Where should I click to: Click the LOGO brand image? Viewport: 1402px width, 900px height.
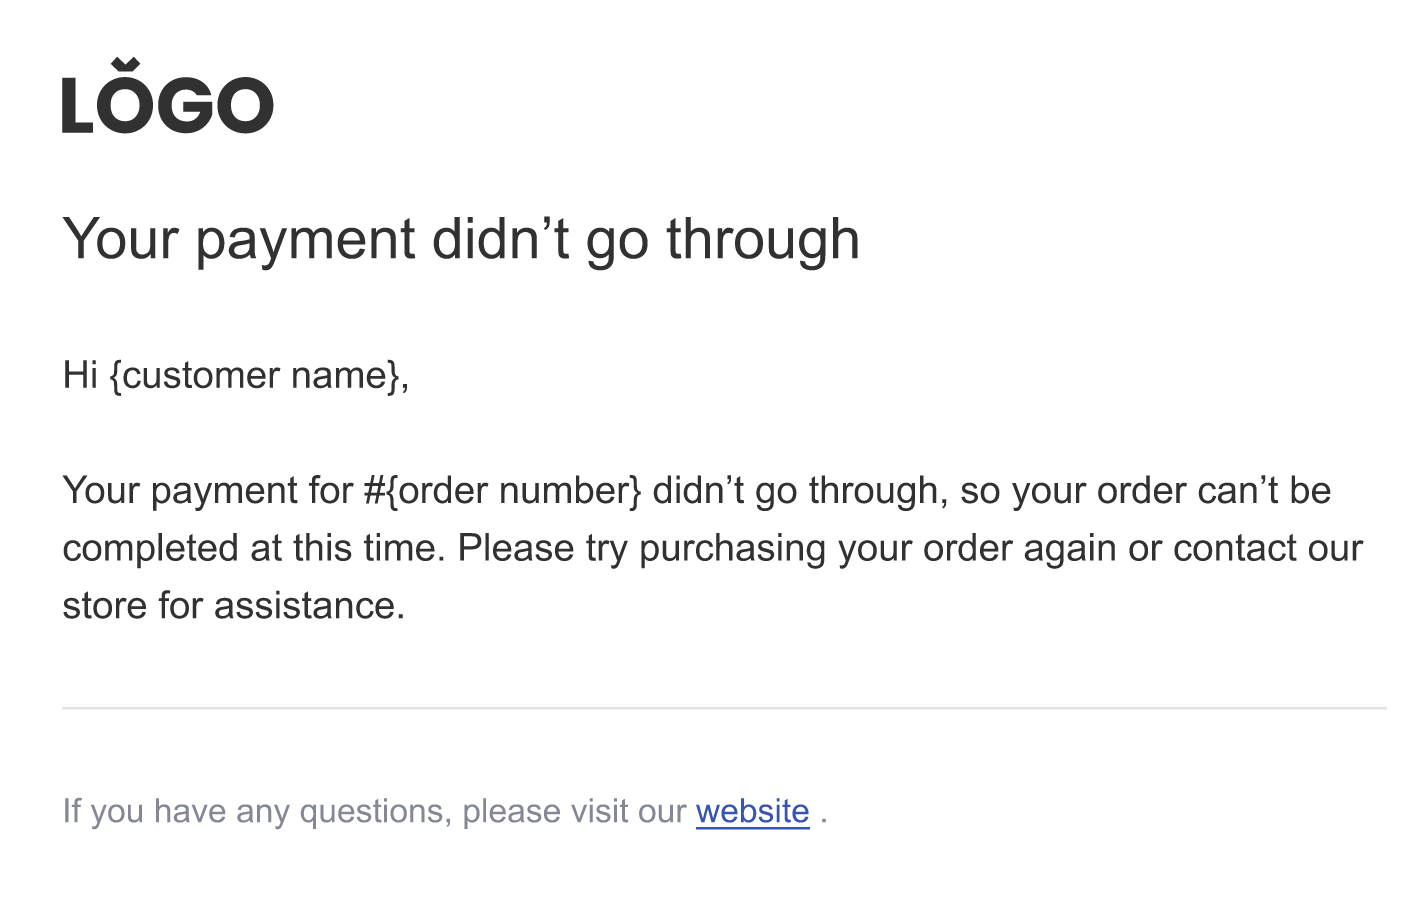click(167, 100)
